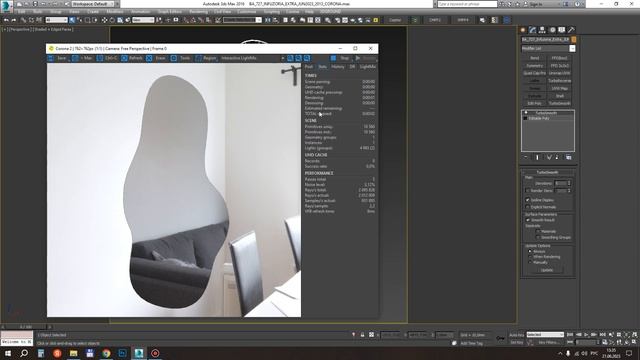Click the Selected key filter dropdown
Image resolution: width=640 pixels, height=360 pixels.
click(x=545, y=335)
